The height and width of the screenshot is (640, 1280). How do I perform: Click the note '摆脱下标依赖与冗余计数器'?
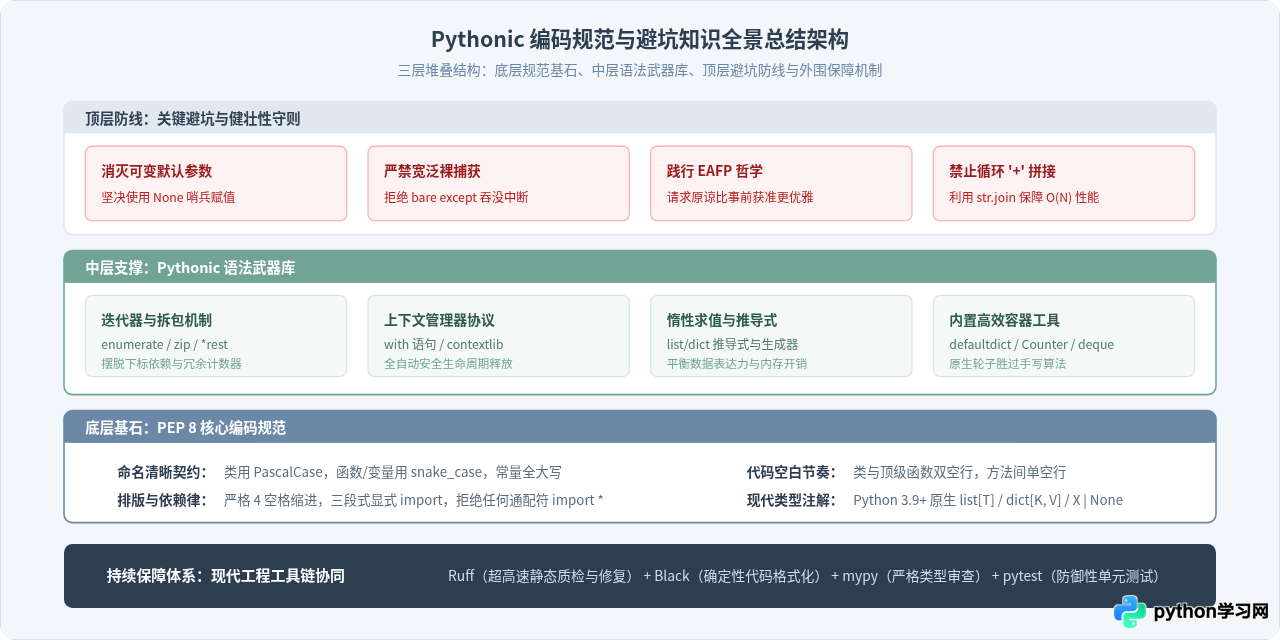(x=171, y=363)
